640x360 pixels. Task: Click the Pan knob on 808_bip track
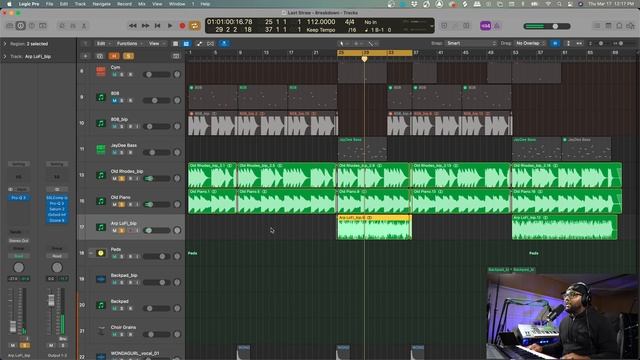coord(177,127)
